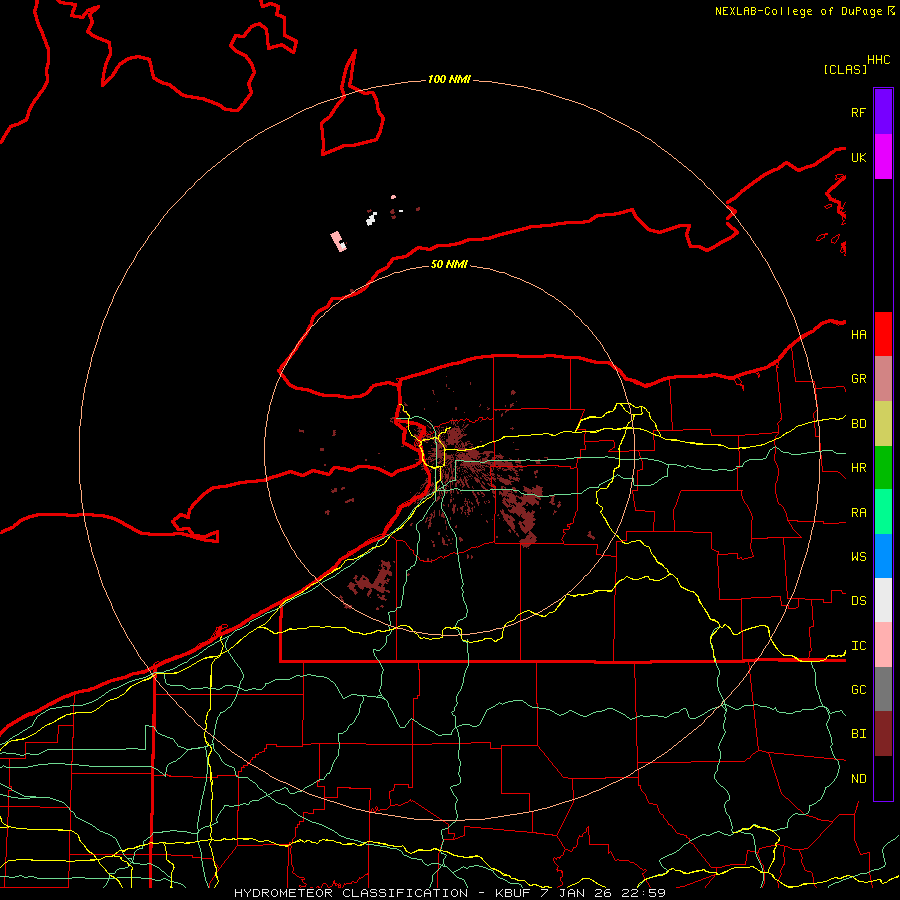Click the GR salmon legend color swatch
The width and height of the screenshot is (900, 900).
(x=883, y=379)
